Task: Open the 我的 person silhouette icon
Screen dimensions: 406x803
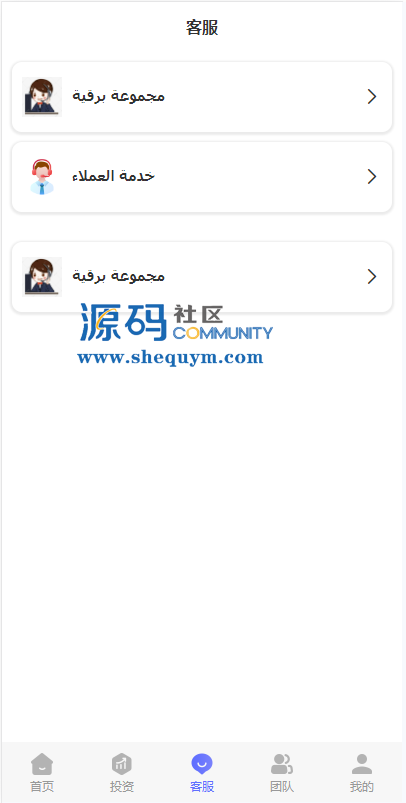Action: click(362, 764)
